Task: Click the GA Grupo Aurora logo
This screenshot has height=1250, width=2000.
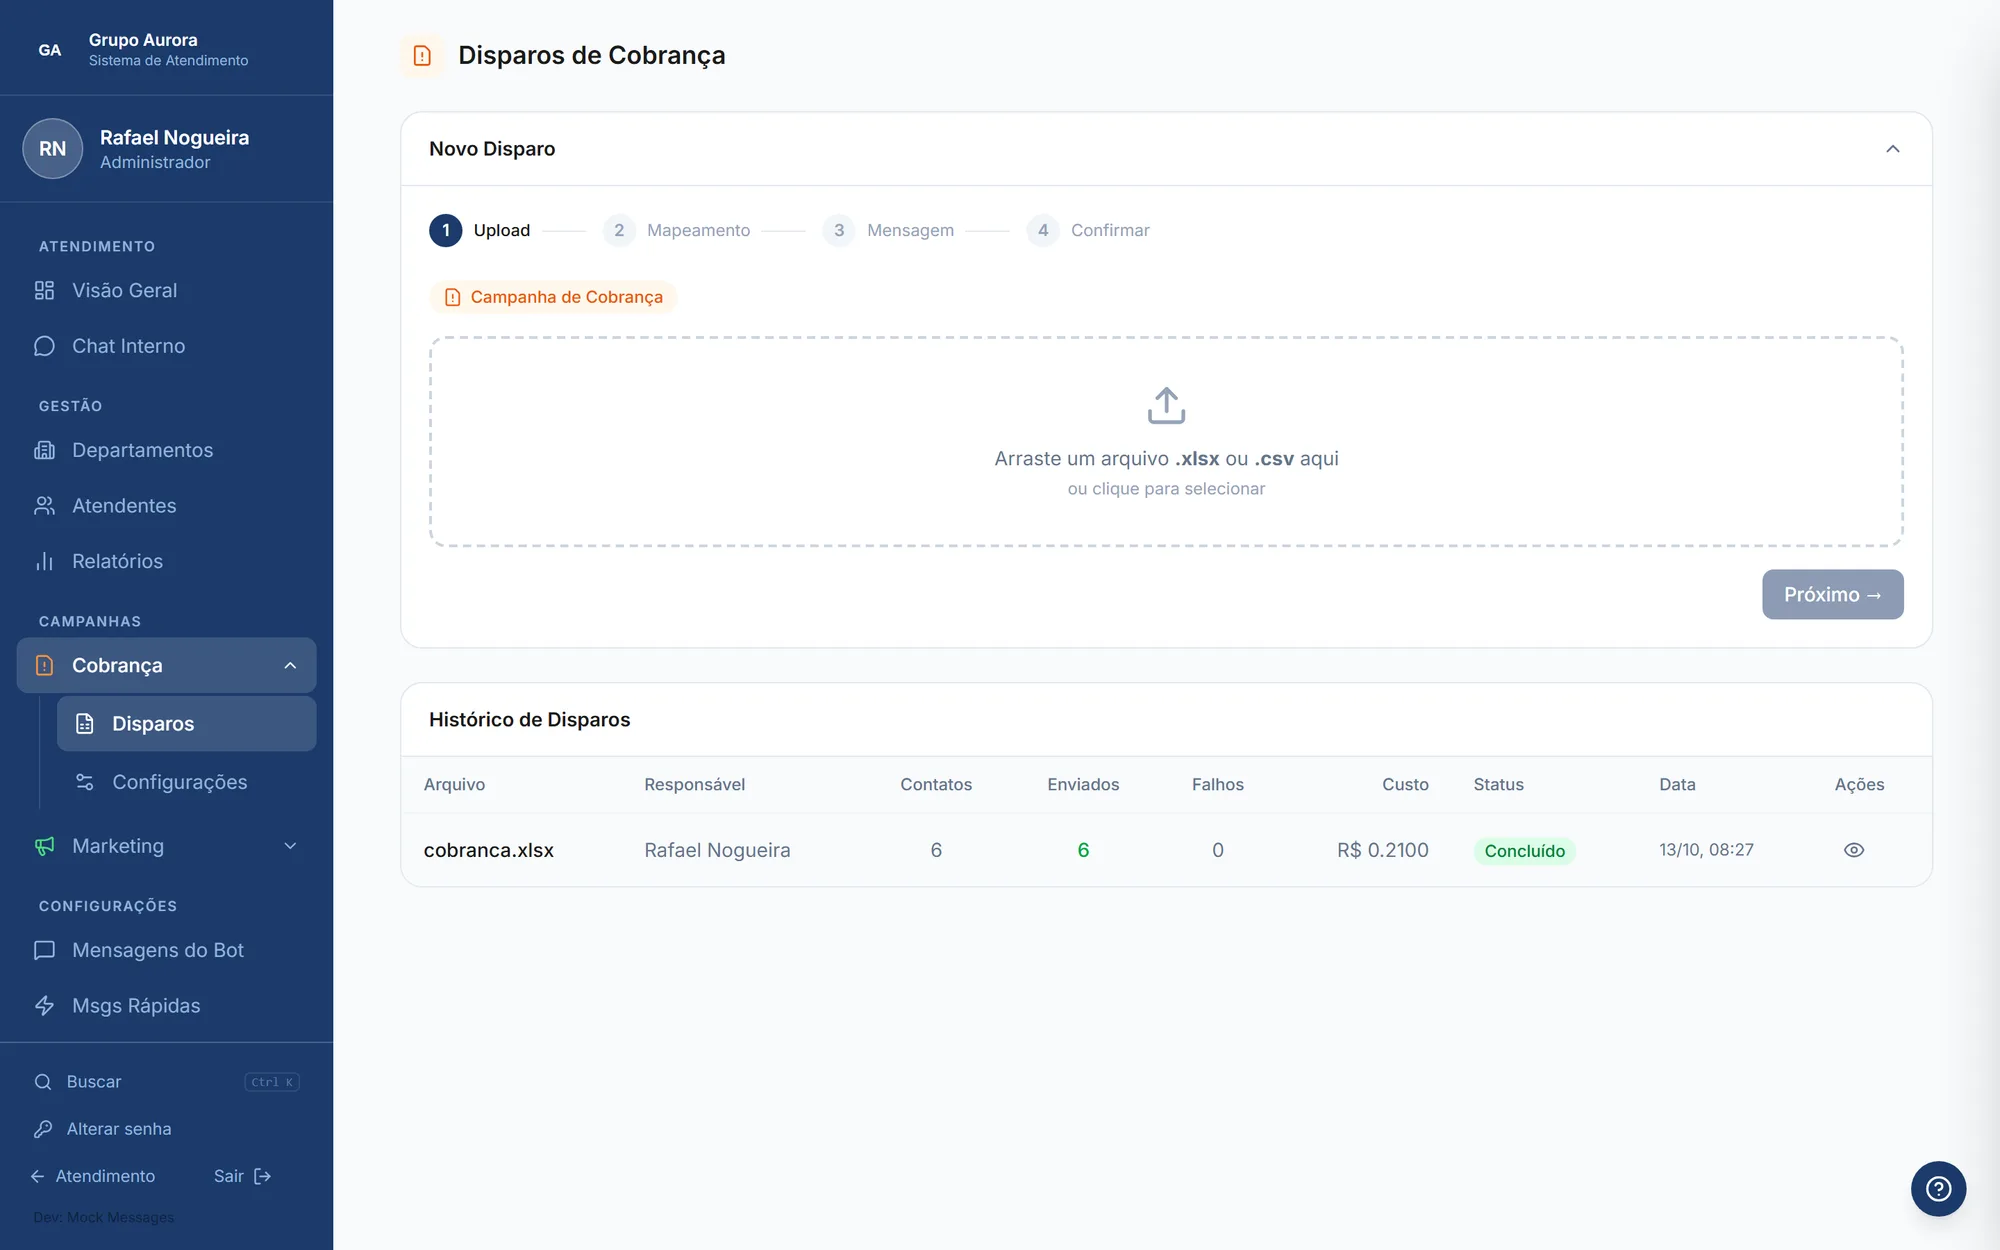Action: pos(50,50)
